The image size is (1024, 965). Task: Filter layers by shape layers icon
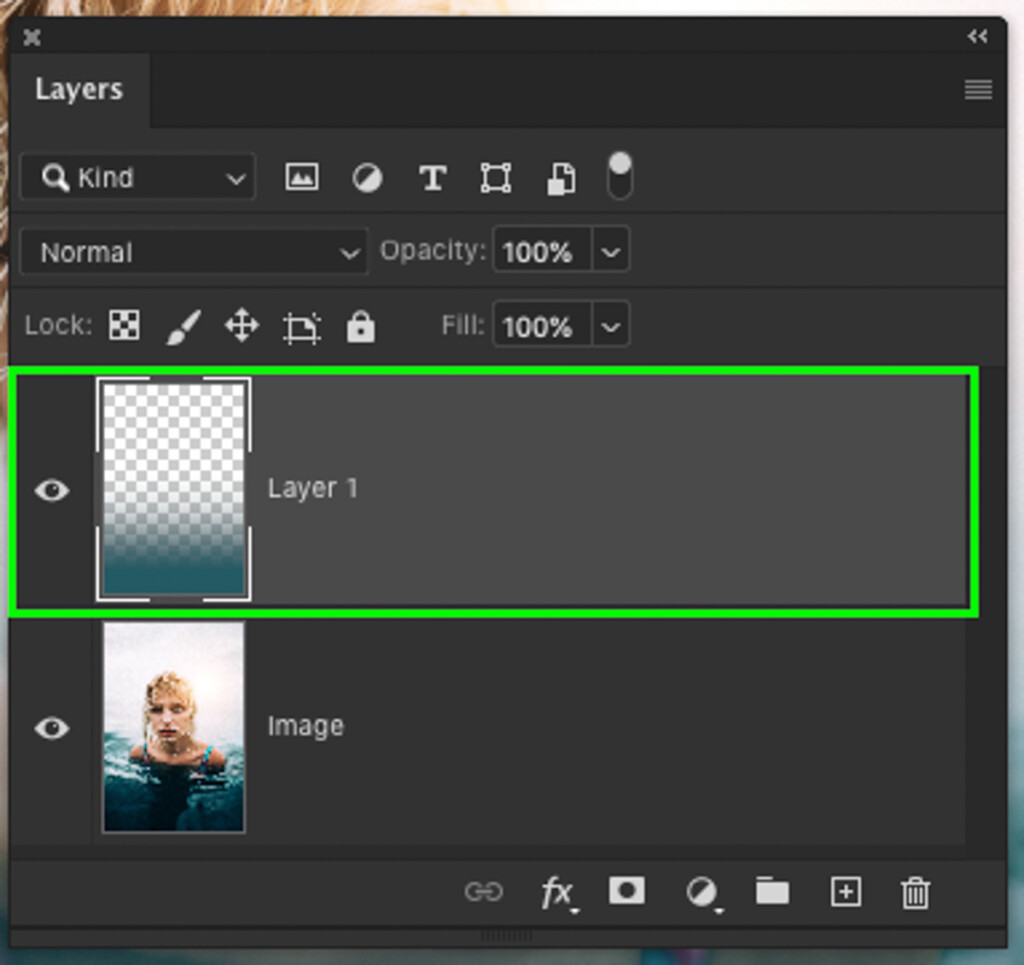(495, 177)
